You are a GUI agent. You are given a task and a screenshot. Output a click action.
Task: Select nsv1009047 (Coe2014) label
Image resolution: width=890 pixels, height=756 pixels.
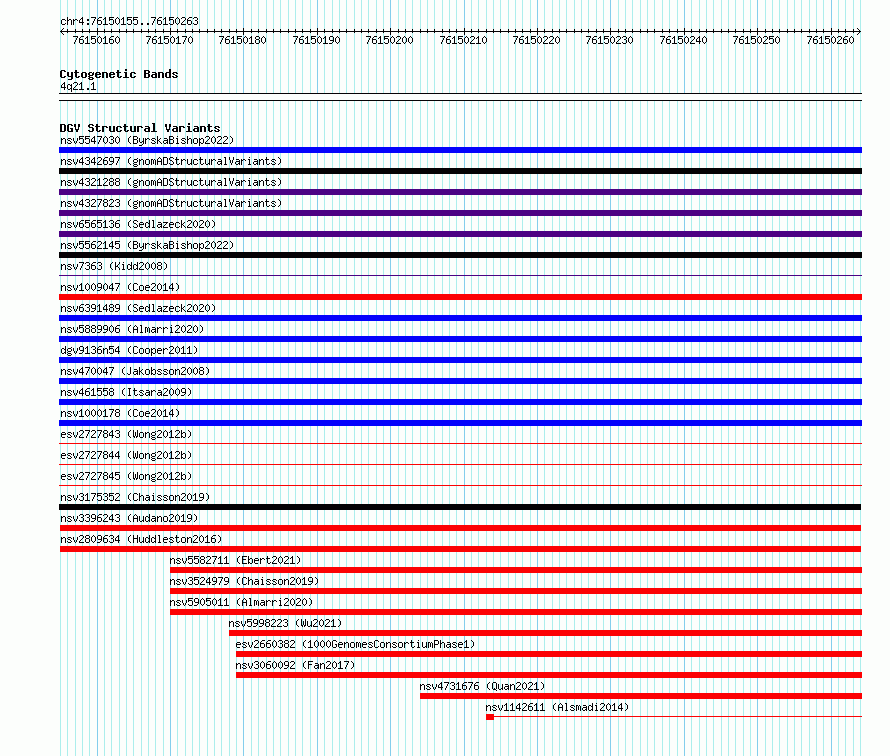(120, 287)
